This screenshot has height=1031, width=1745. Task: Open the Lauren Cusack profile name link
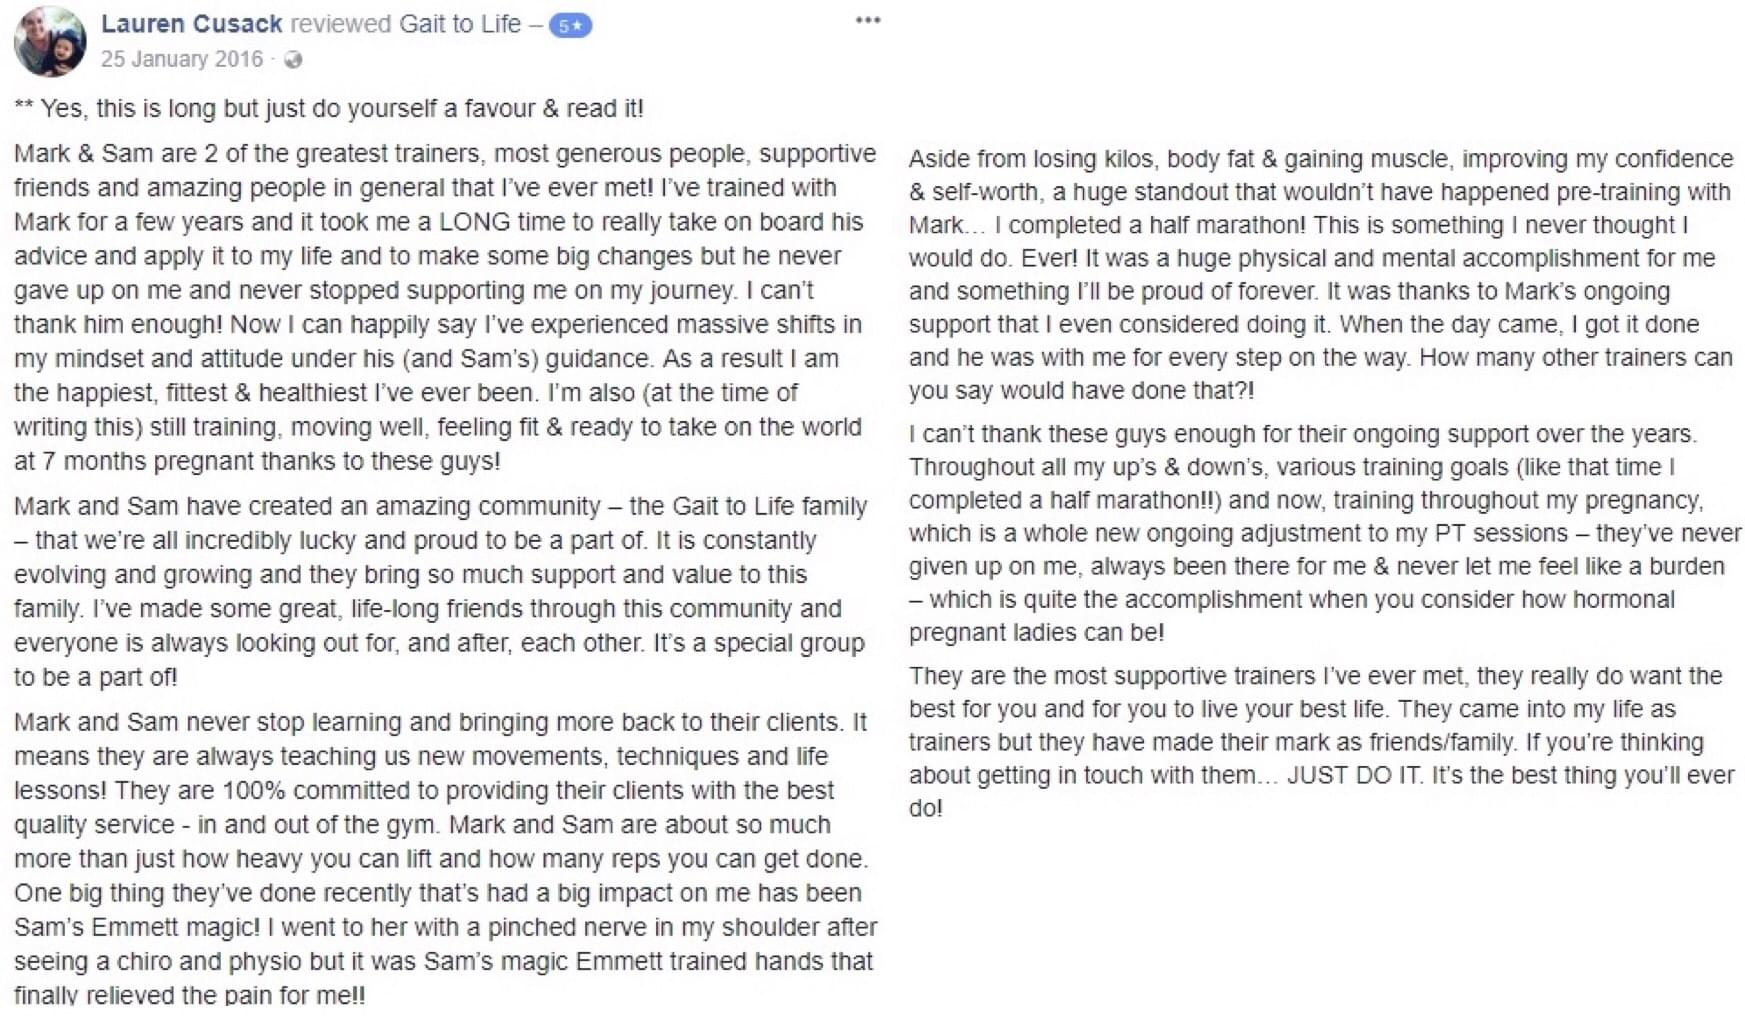(x=191, y=24)
